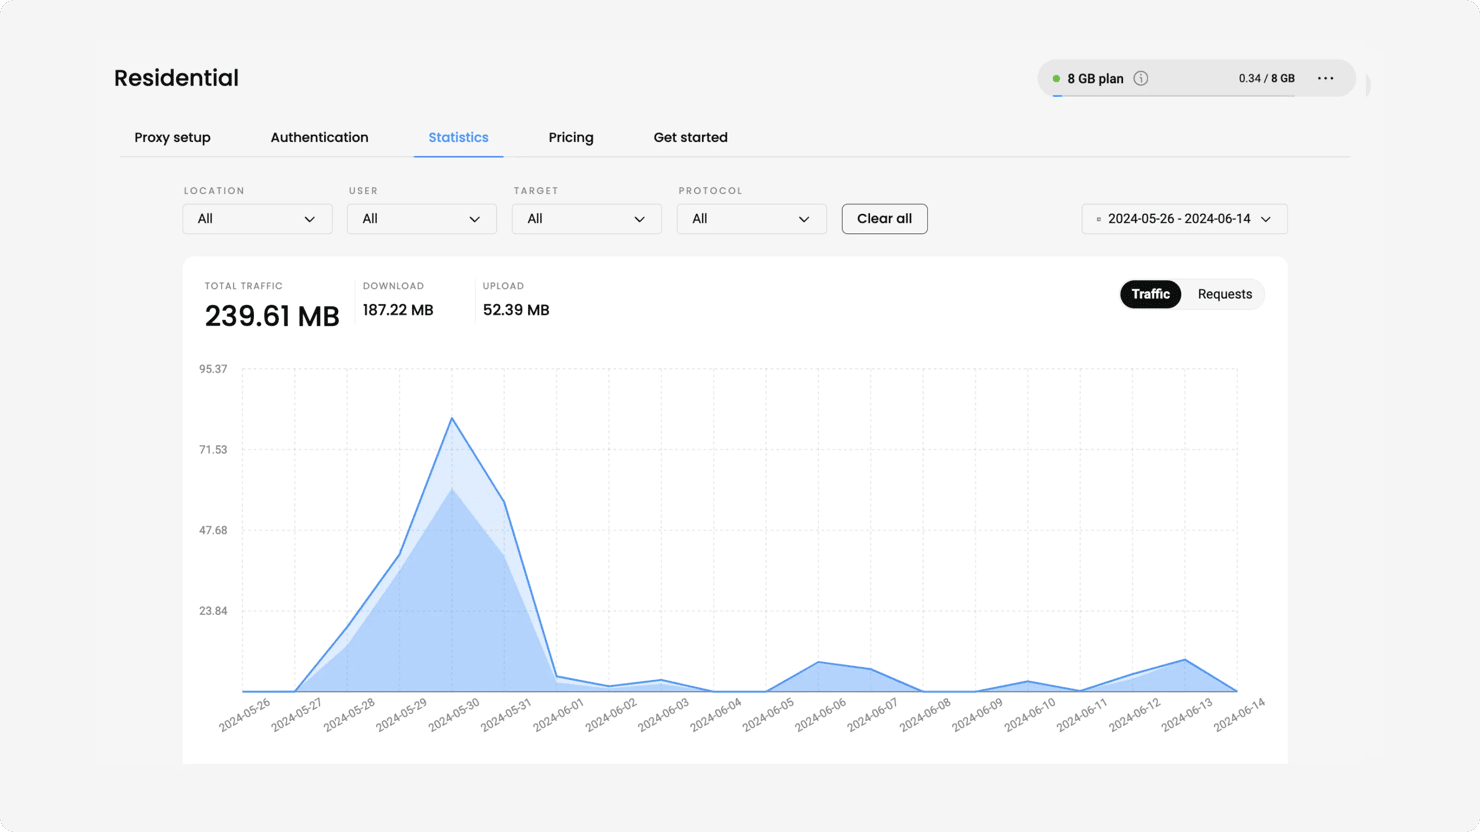This screenshot has width=1480, height=832.
Task: Click the small icon in date range field
Action: click(x=1099, y=219)
